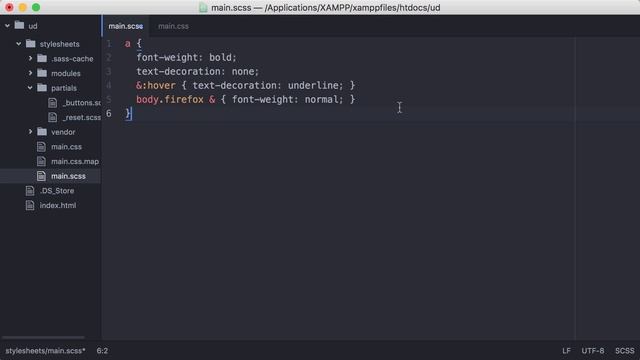
Task: Open main.css file in the tree
Action: tap(67, 147)
